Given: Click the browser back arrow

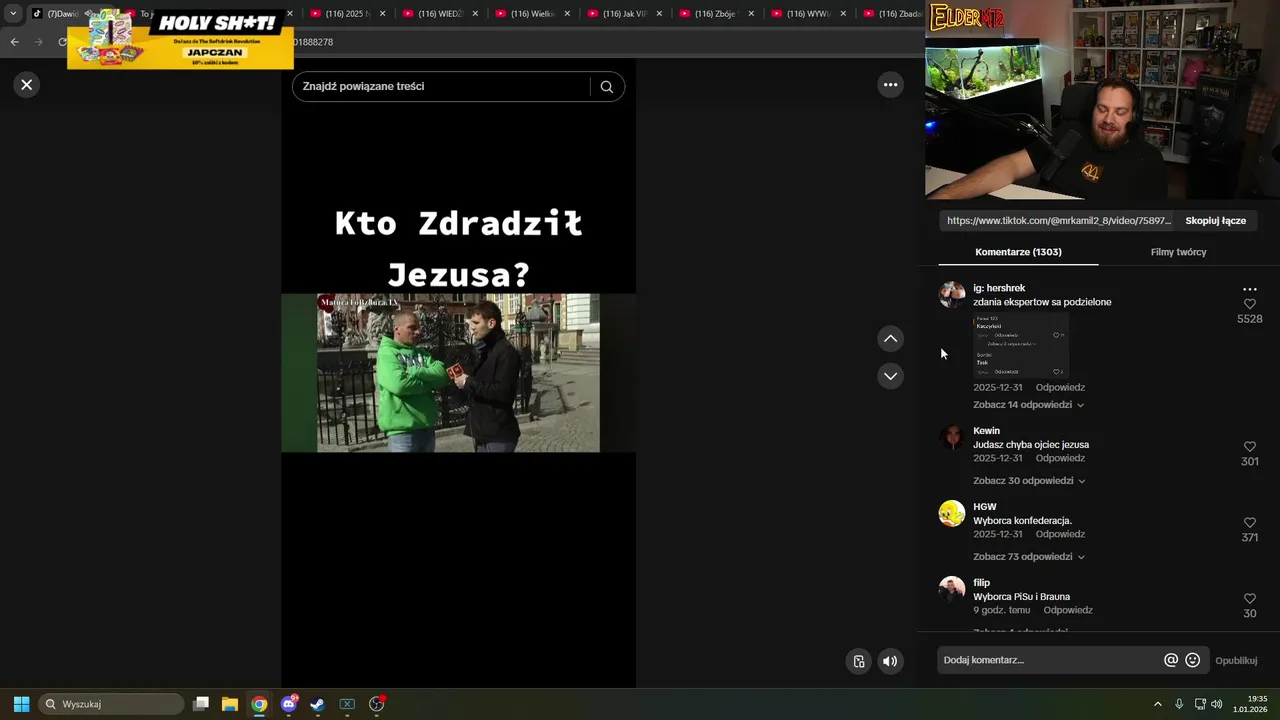Looking at the screenshot, I should (14, 42).
